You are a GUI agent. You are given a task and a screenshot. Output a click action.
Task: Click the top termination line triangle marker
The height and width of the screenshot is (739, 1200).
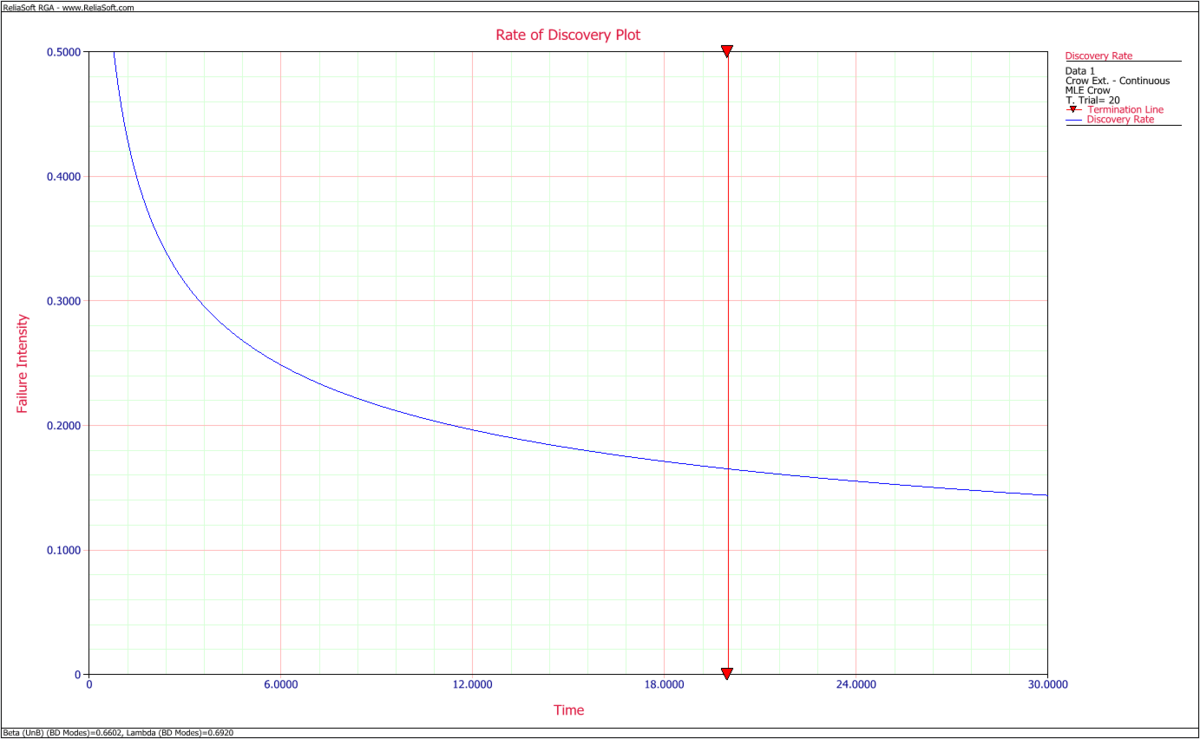[727, 50]
